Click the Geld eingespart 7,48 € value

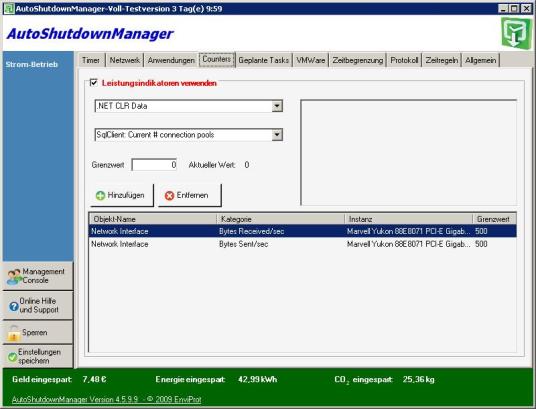(94, 379)
